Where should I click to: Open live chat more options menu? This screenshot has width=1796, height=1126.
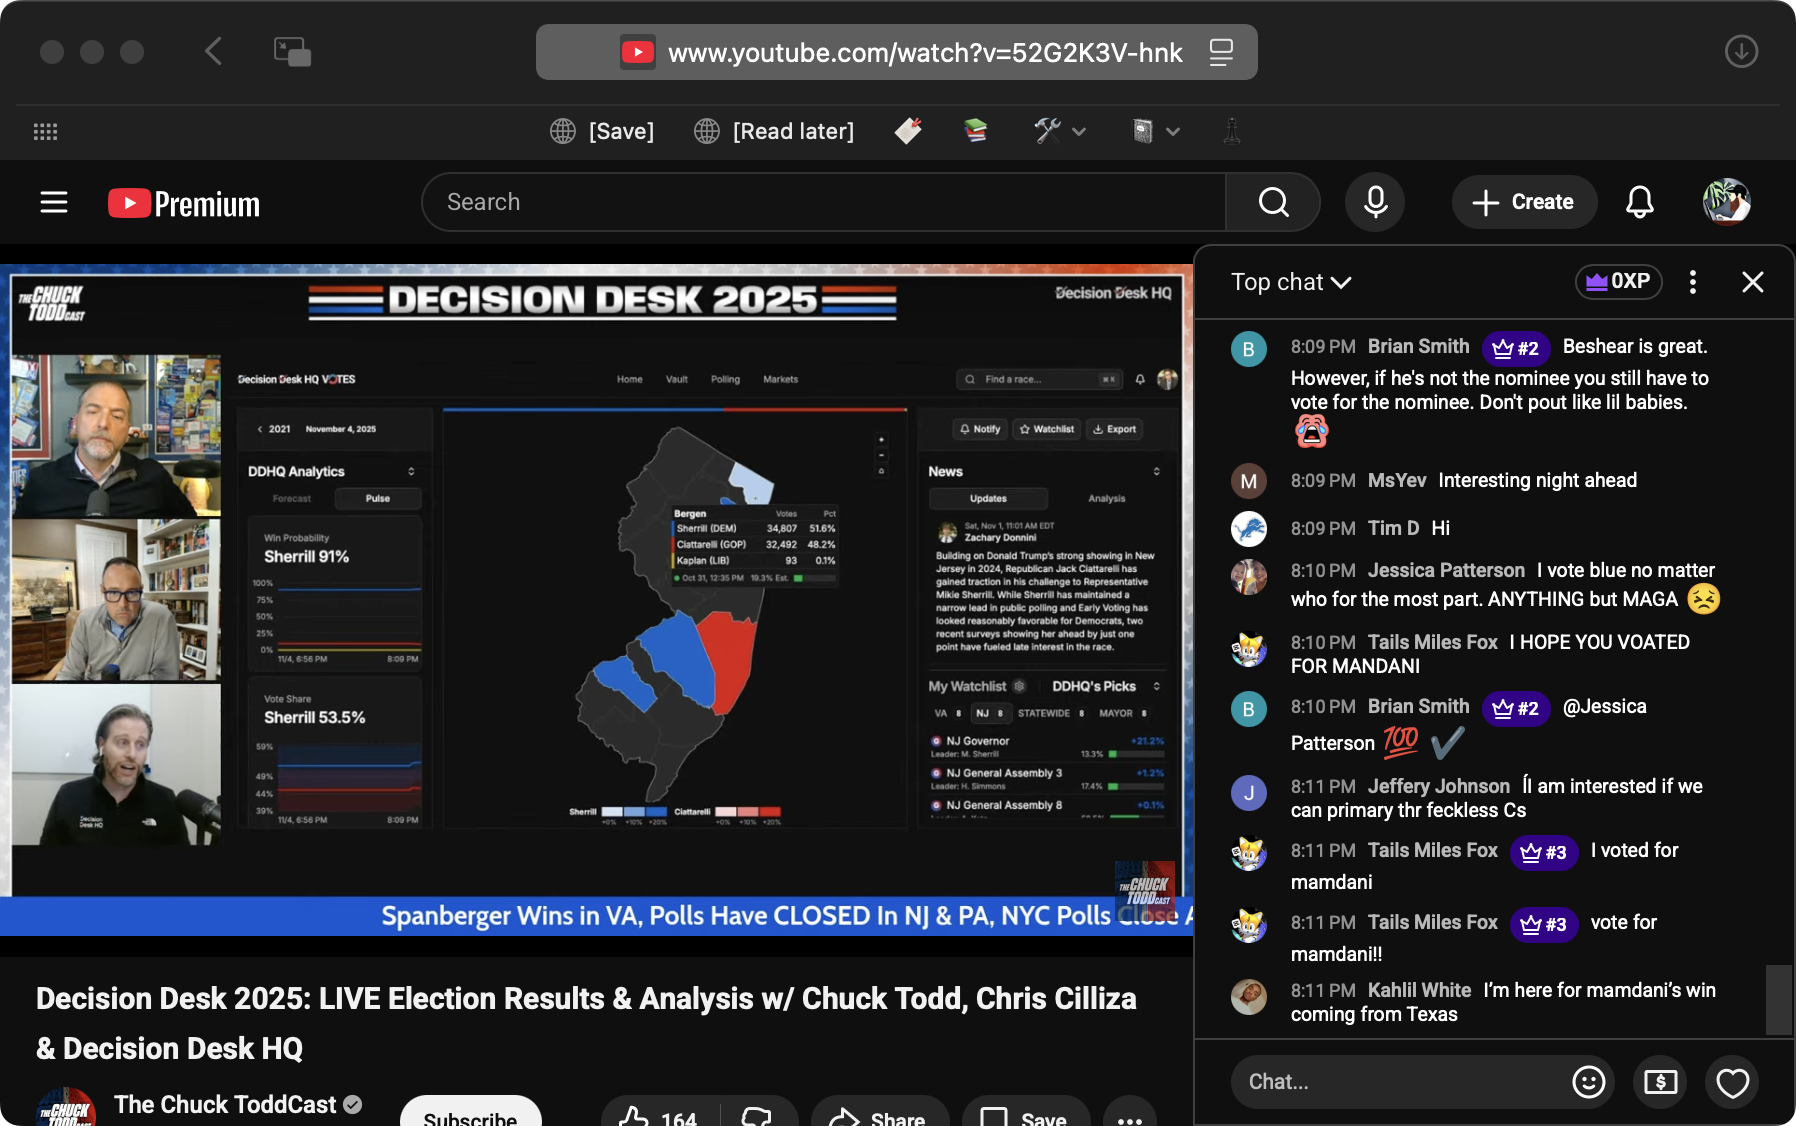coord(1692,282)
